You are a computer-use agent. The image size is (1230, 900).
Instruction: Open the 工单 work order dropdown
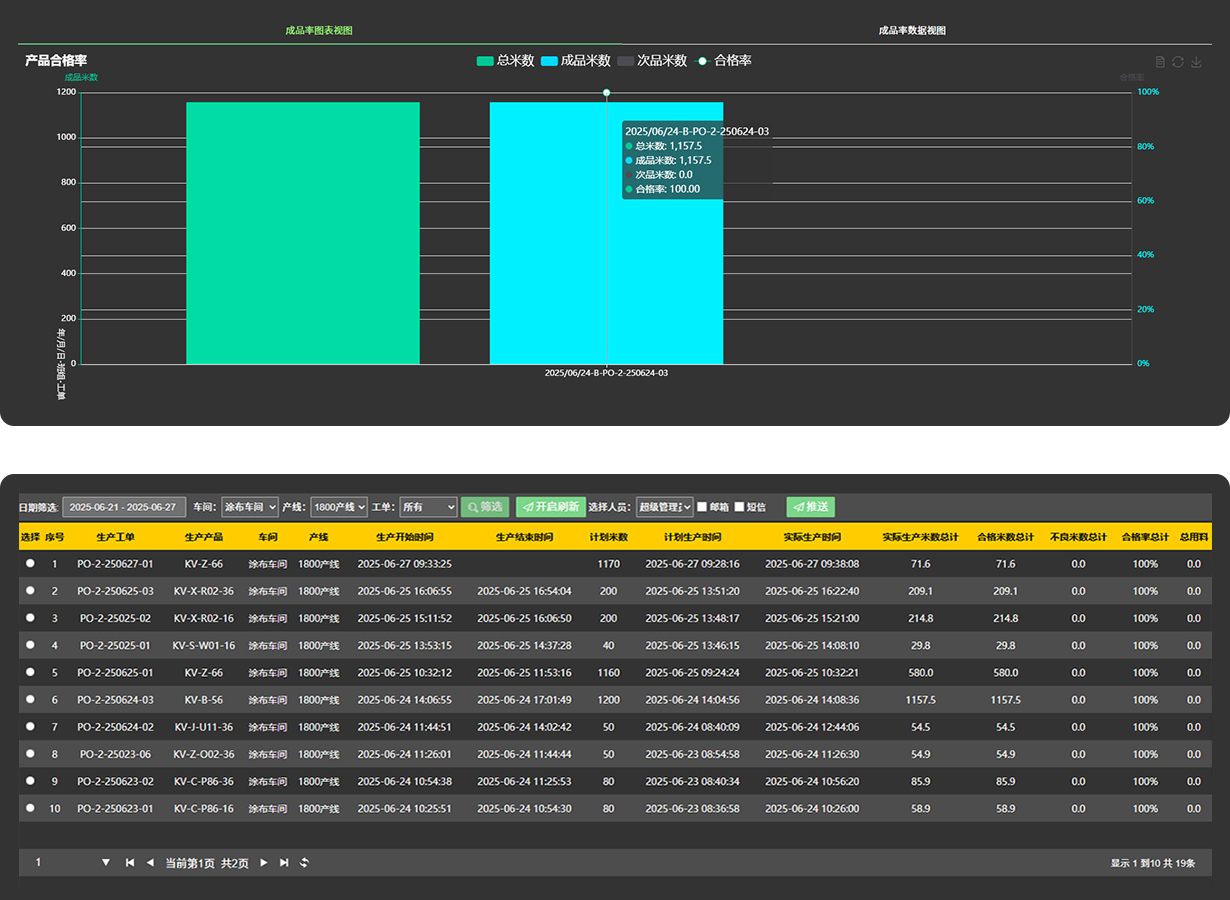click(x=428, y=507)
